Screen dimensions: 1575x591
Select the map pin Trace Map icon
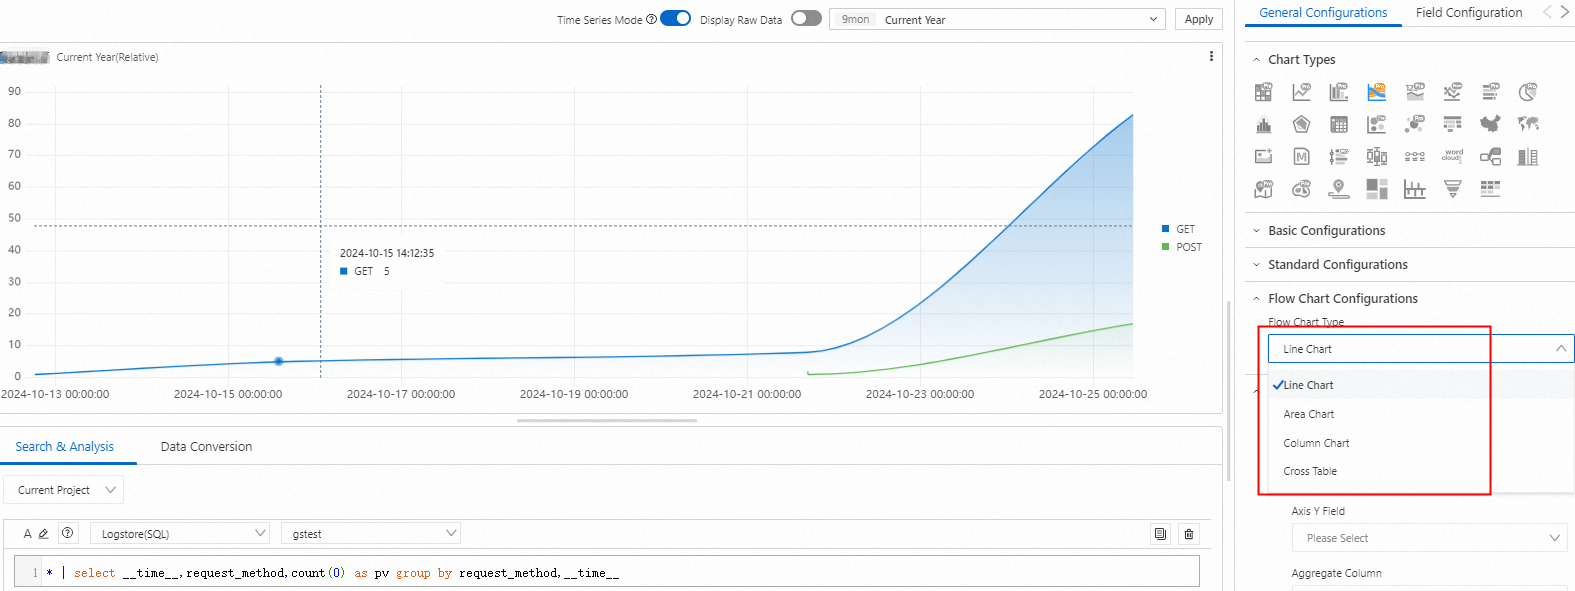pos(1339,189)
